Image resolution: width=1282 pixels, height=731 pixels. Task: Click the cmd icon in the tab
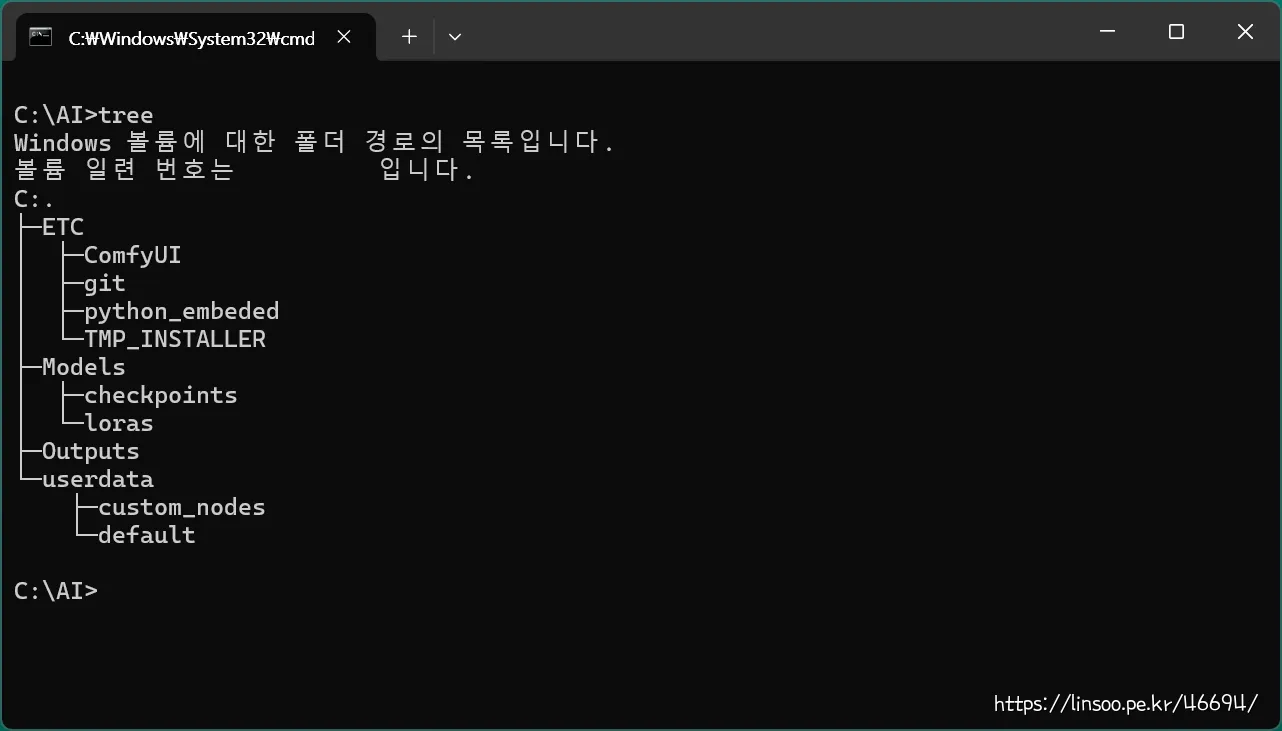coord(41,37)
